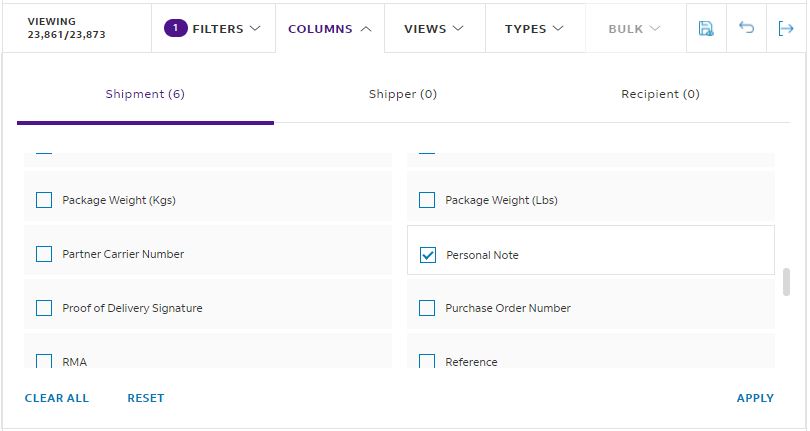
Task: Select the Partner Carrier Number checkbox
Action: [x=44, y=254]
